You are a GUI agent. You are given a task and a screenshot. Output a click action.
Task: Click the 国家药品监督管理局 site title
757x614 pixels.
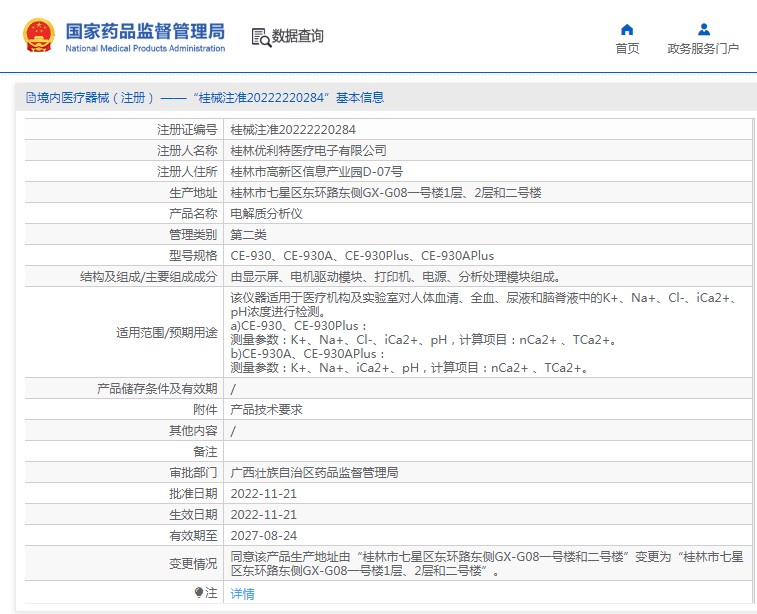145,30
